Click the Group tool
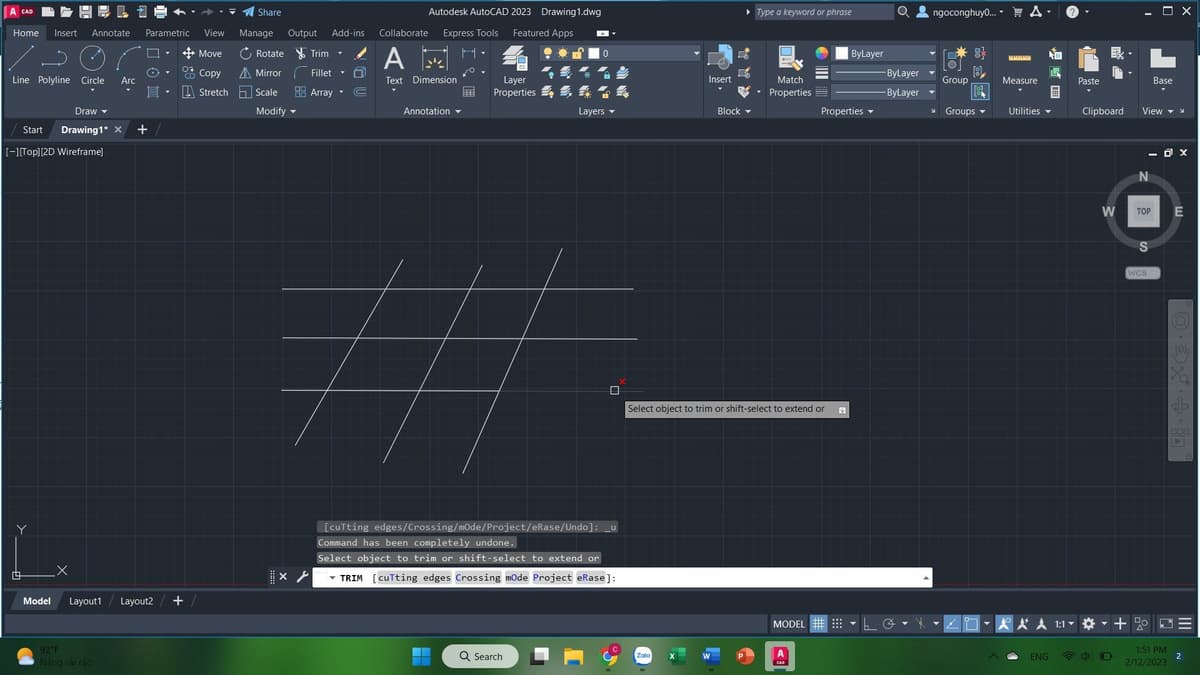 coord(955,66)
